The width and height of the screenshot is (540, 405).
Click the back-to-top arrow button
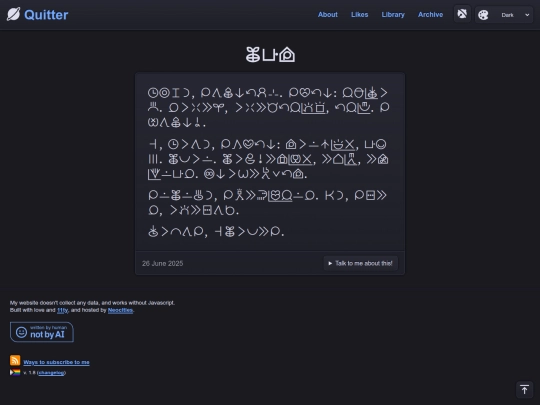coord(524,390)
